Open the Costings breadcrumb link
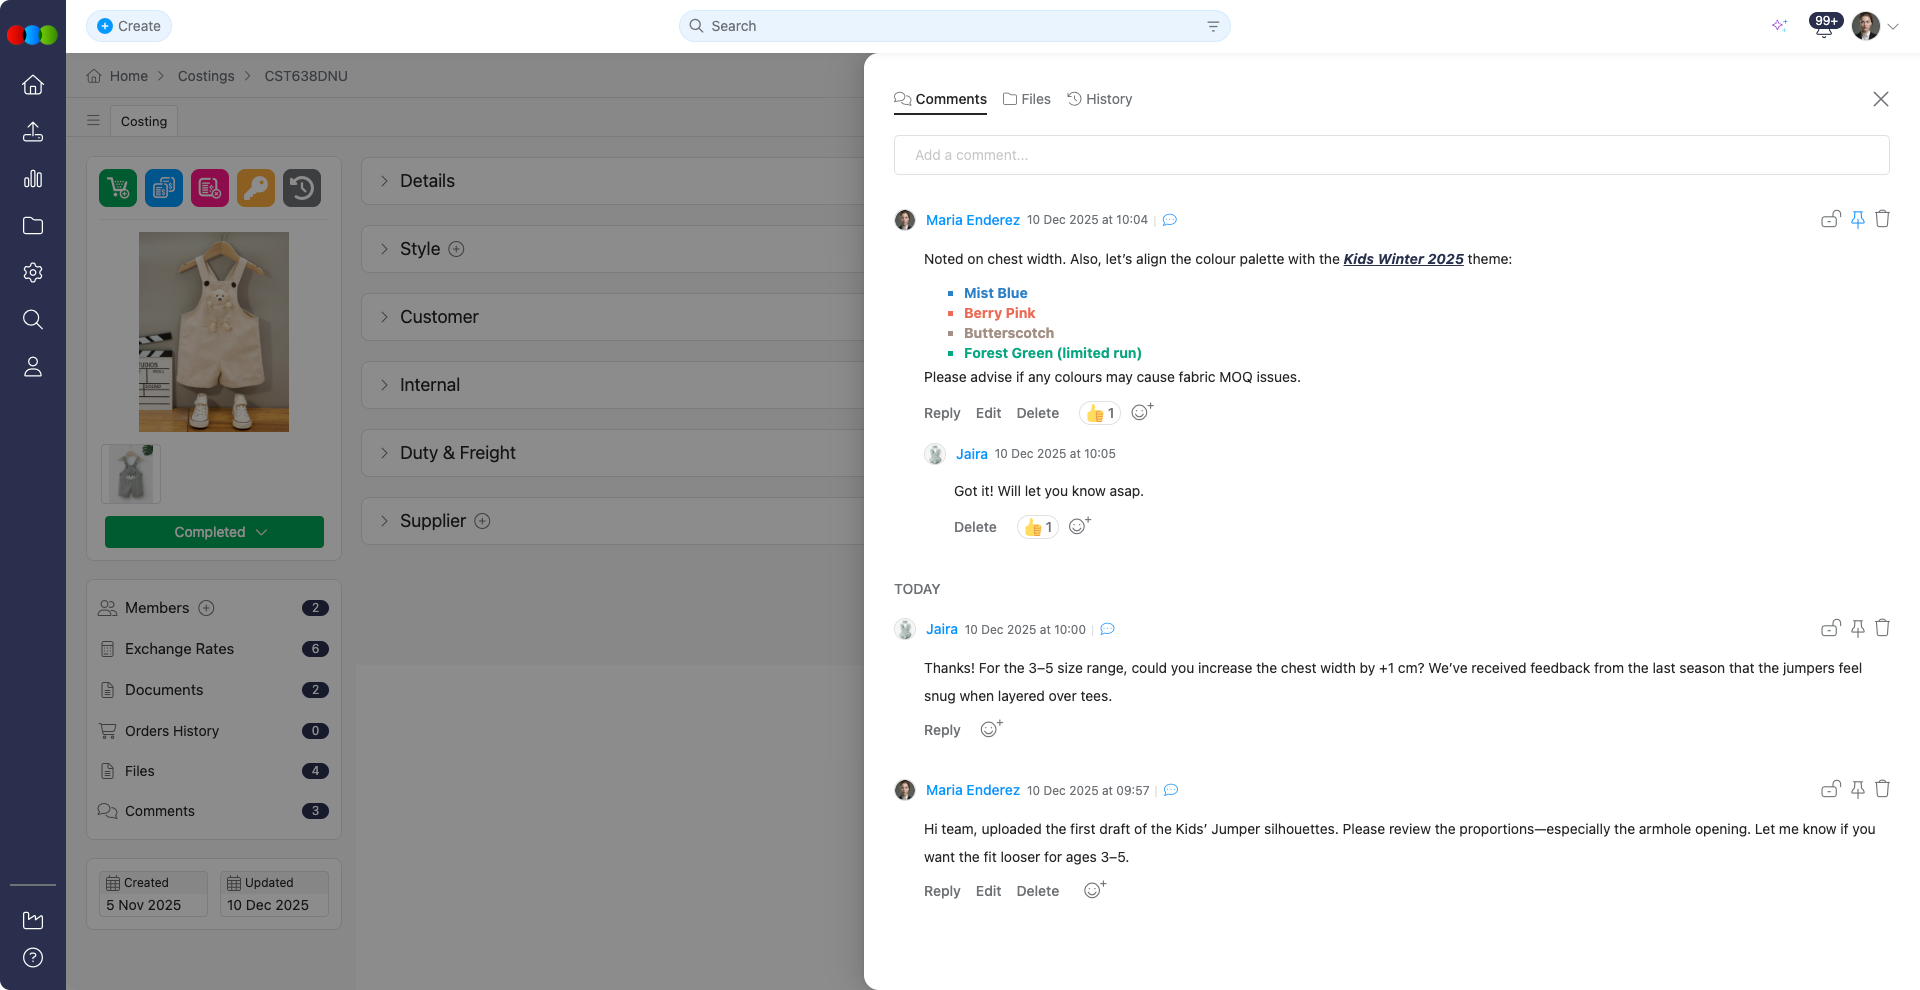 click(206, 76)
